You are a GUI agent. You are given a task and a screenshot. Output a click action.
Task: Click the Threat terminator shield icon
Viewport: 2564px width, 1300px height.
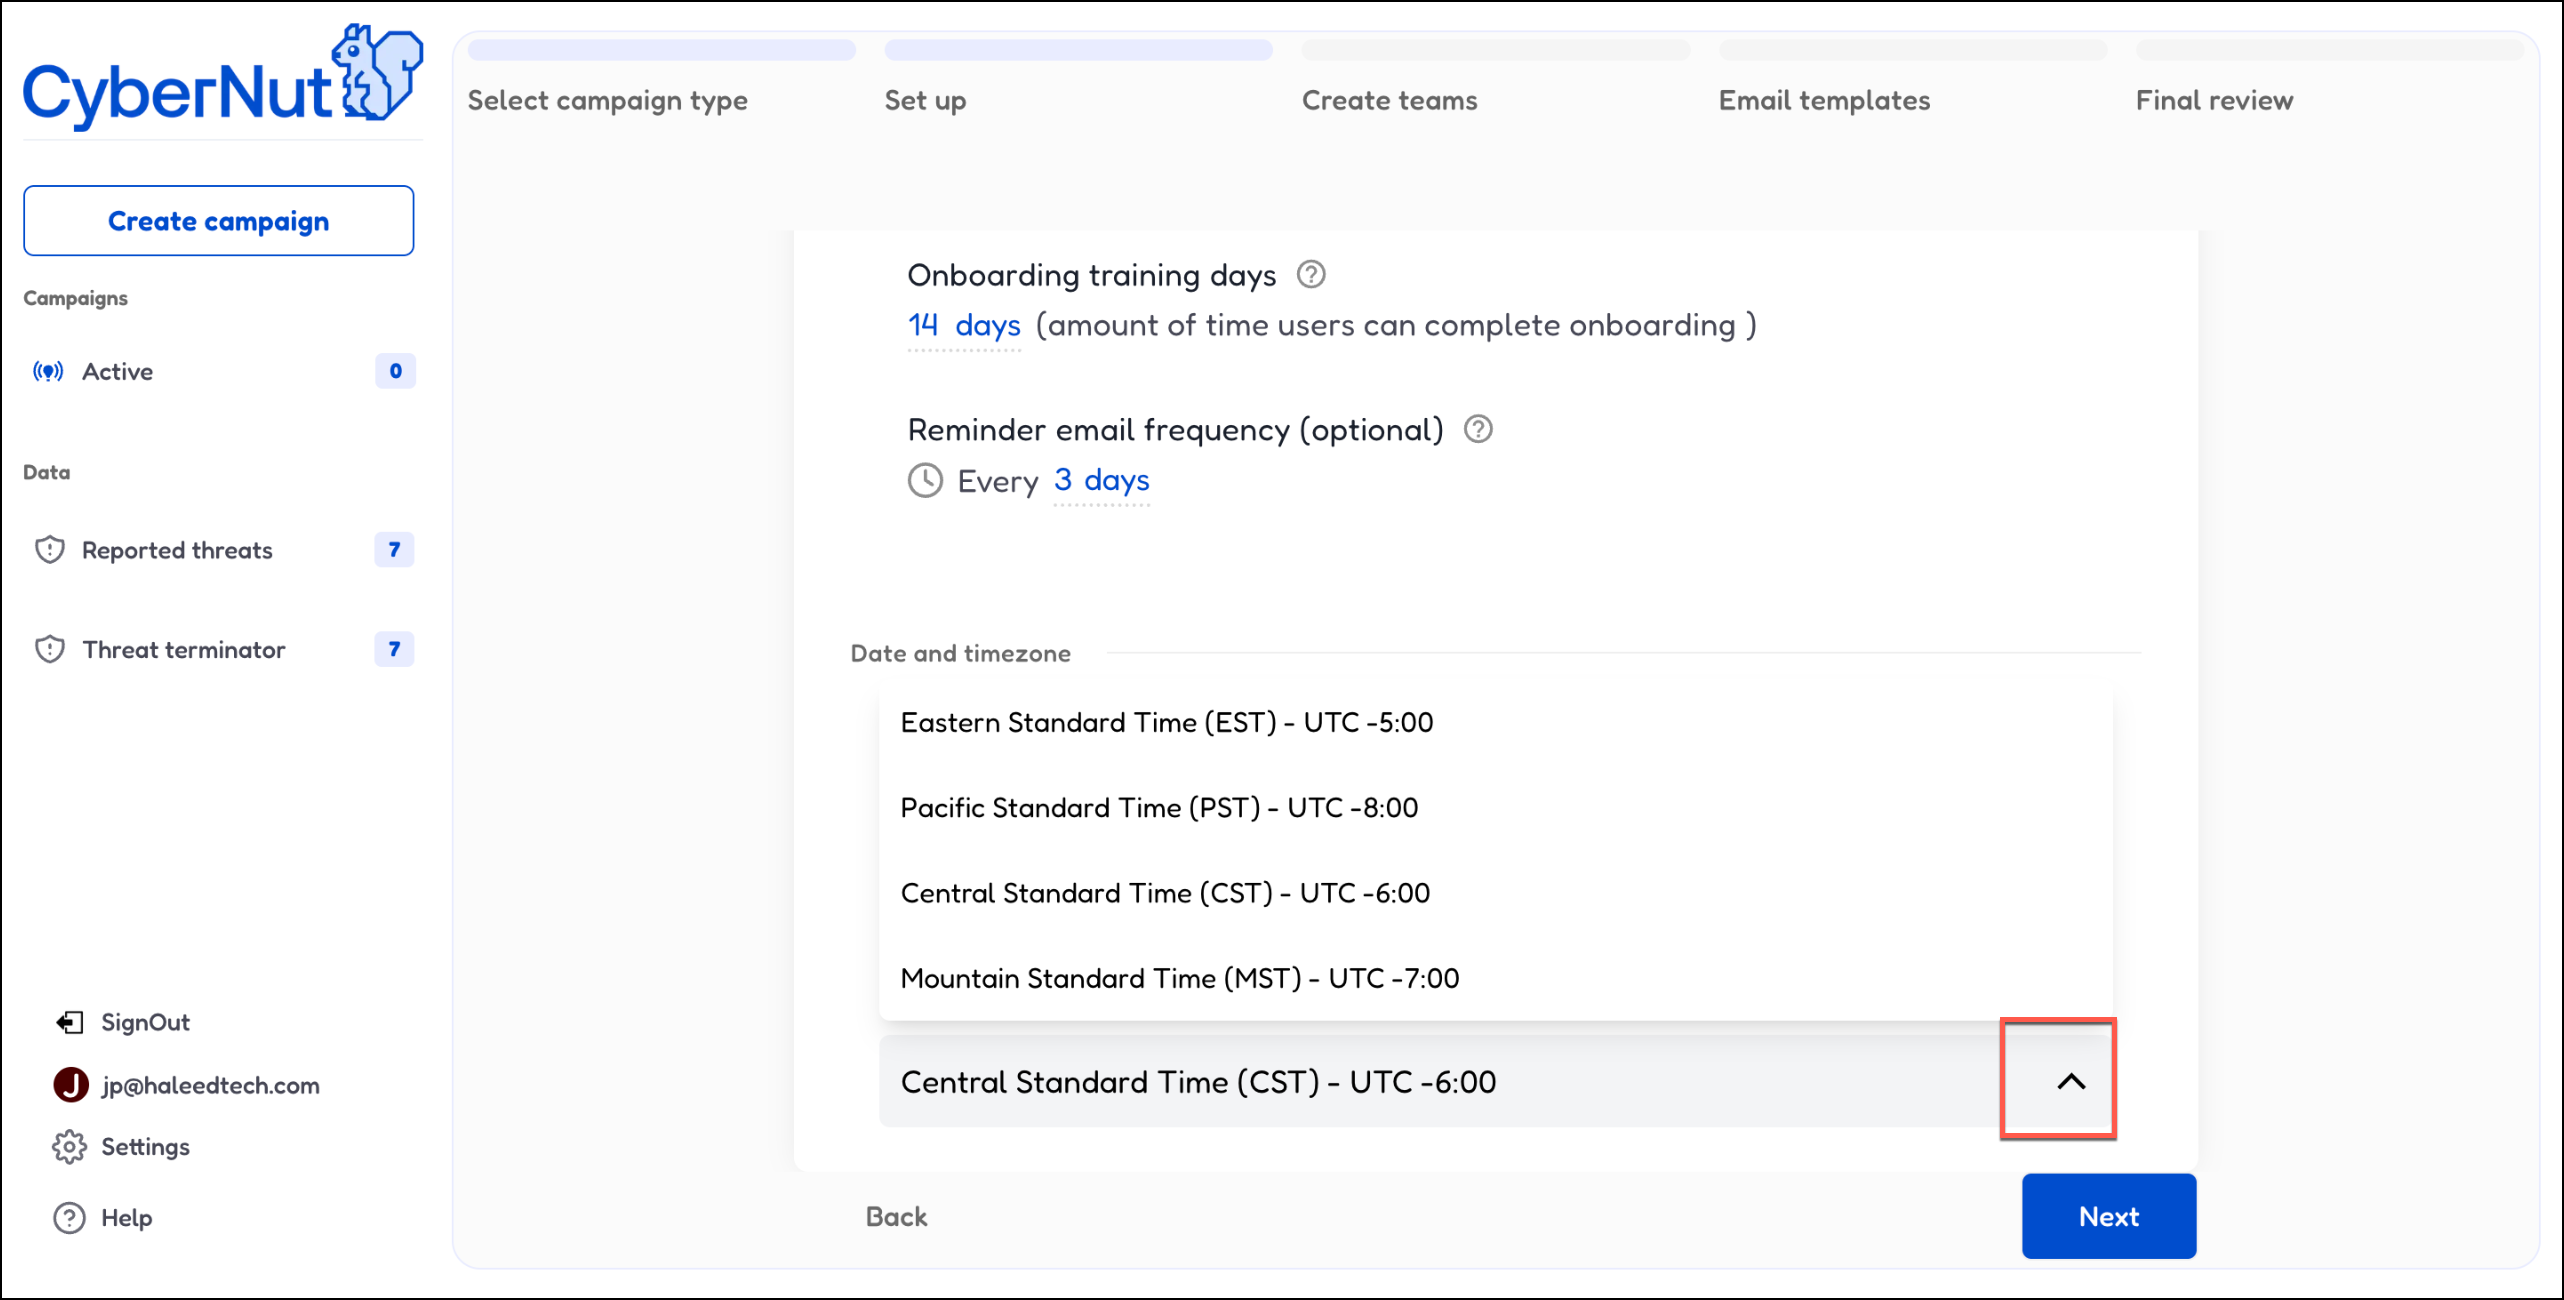[49, 650]
